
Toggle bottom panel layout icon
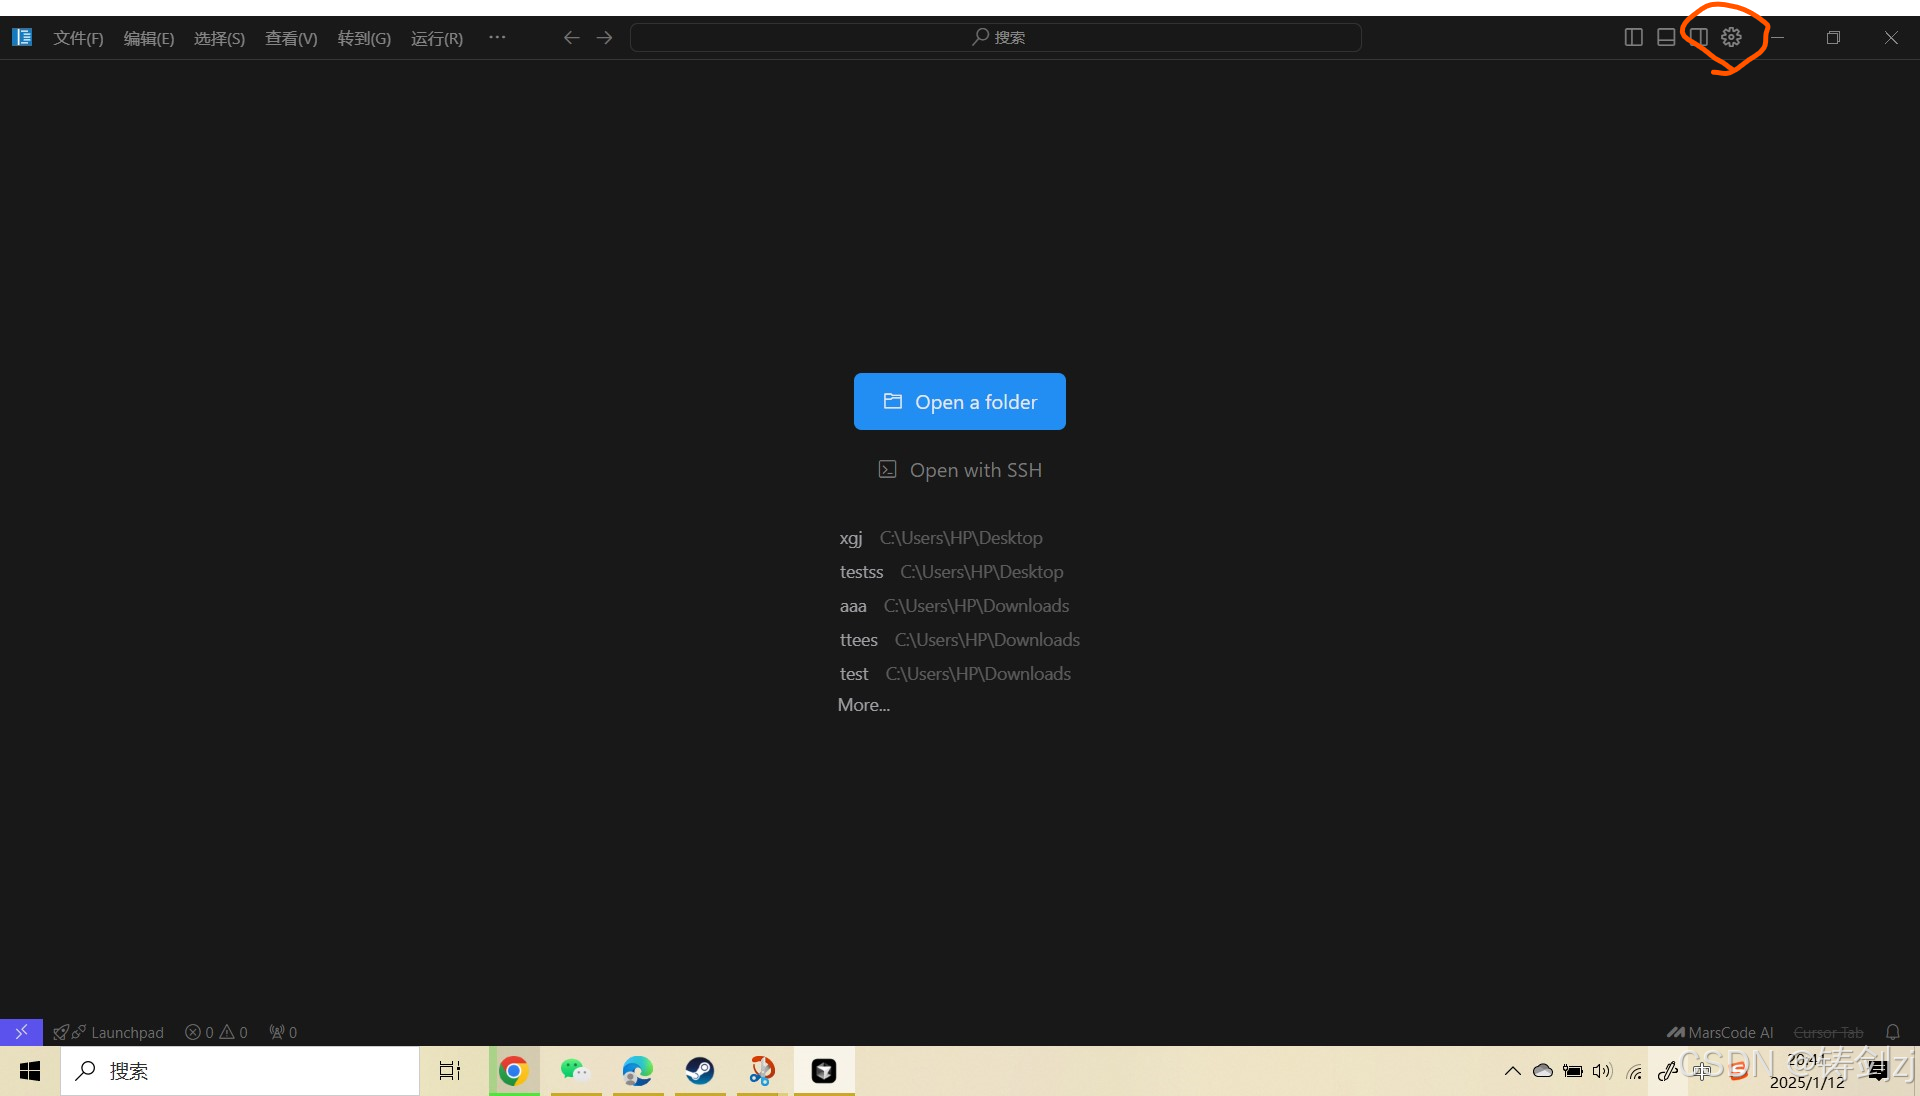coord(1666,37)
